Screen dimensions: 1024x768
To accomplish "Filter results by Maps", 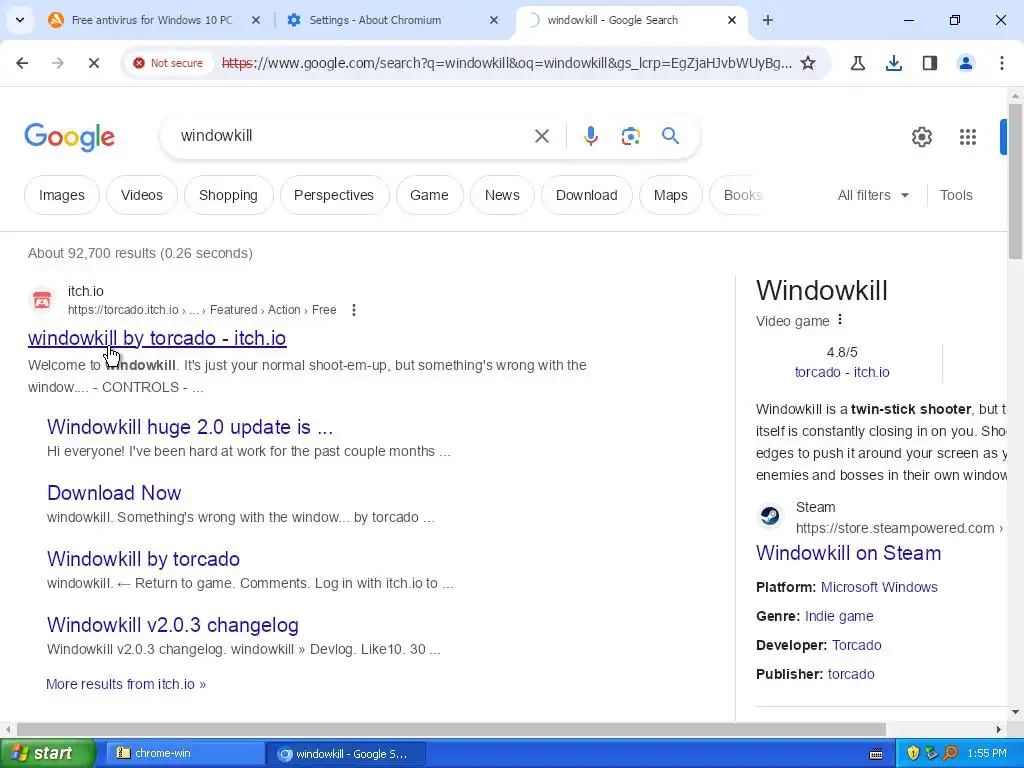I will (671, 195).
